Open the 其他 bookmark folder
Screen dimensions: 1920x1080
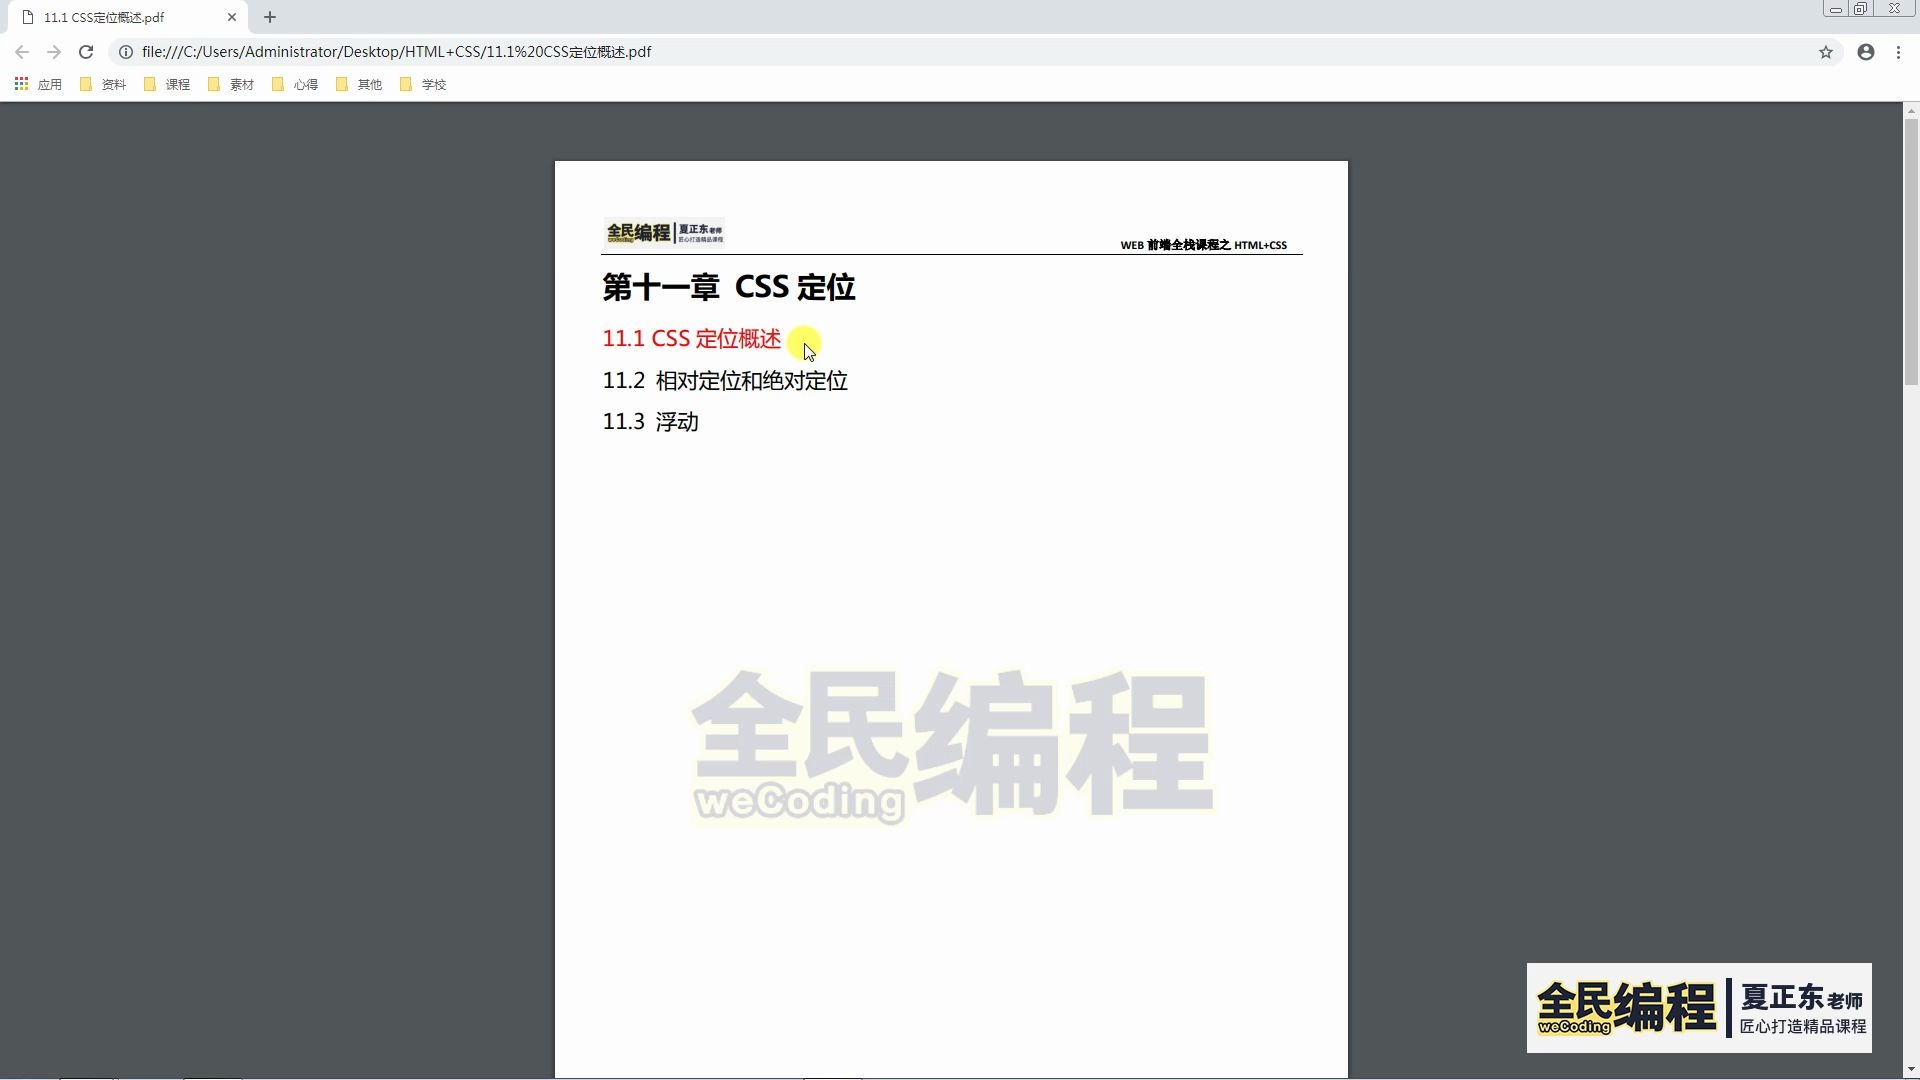359,85
